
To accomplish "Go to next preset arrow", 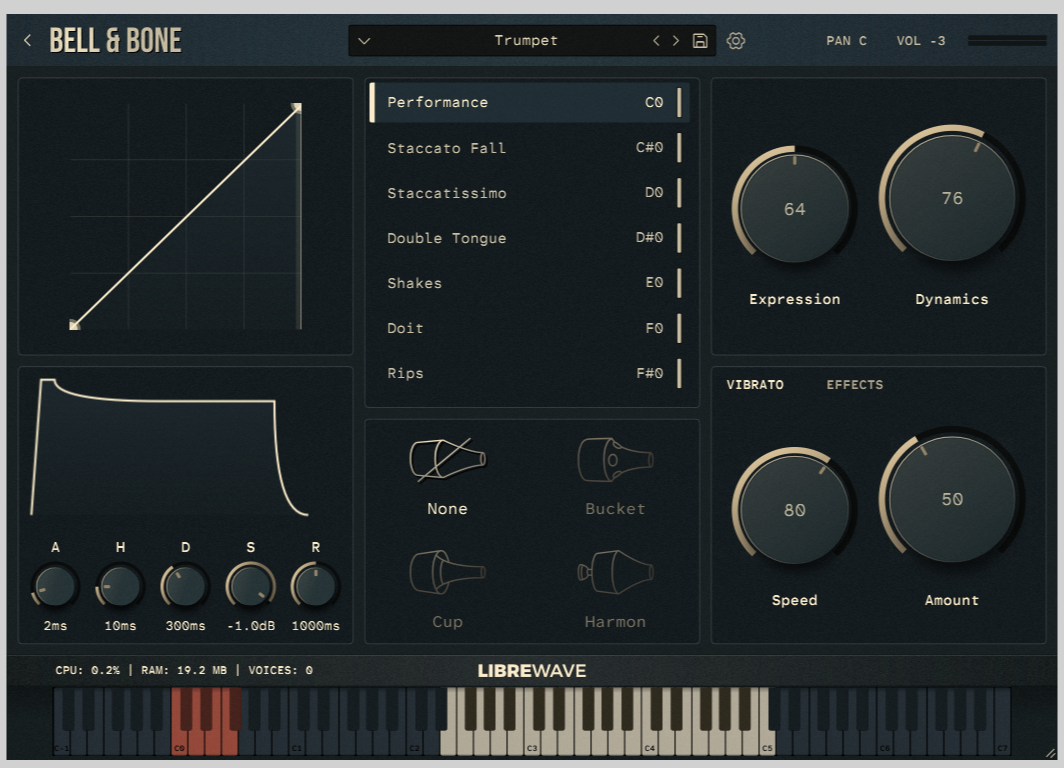I will click(x=676, y=41).
